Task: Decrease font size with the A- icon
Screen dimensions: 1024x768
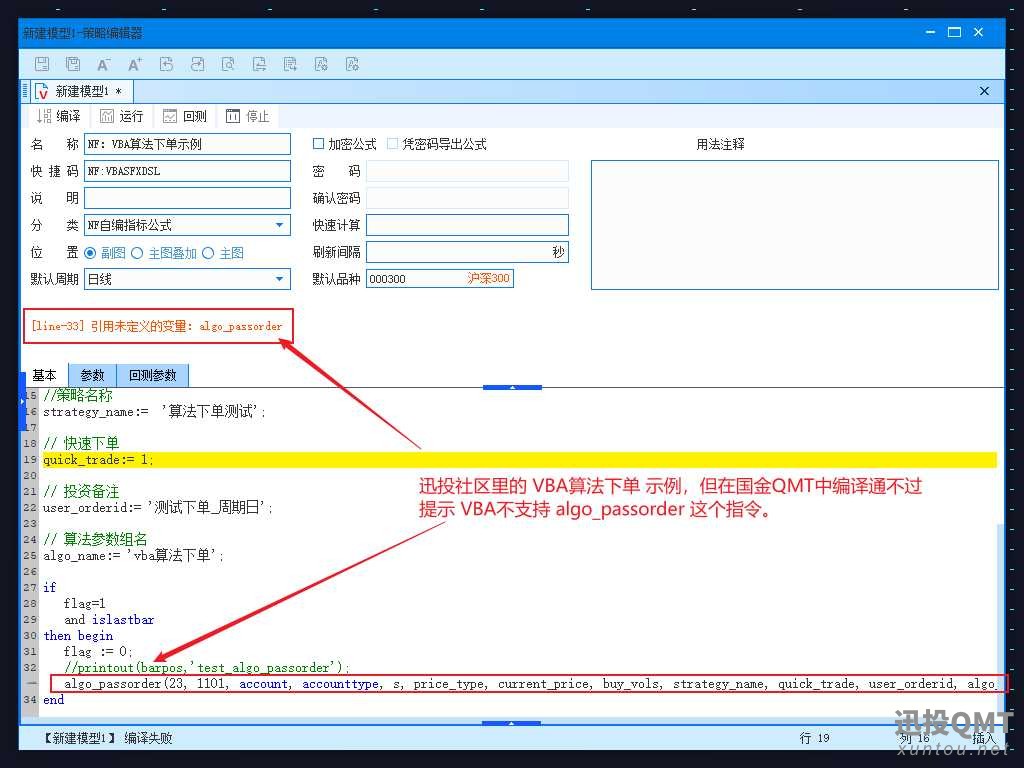Action: [x=103, y=64]
